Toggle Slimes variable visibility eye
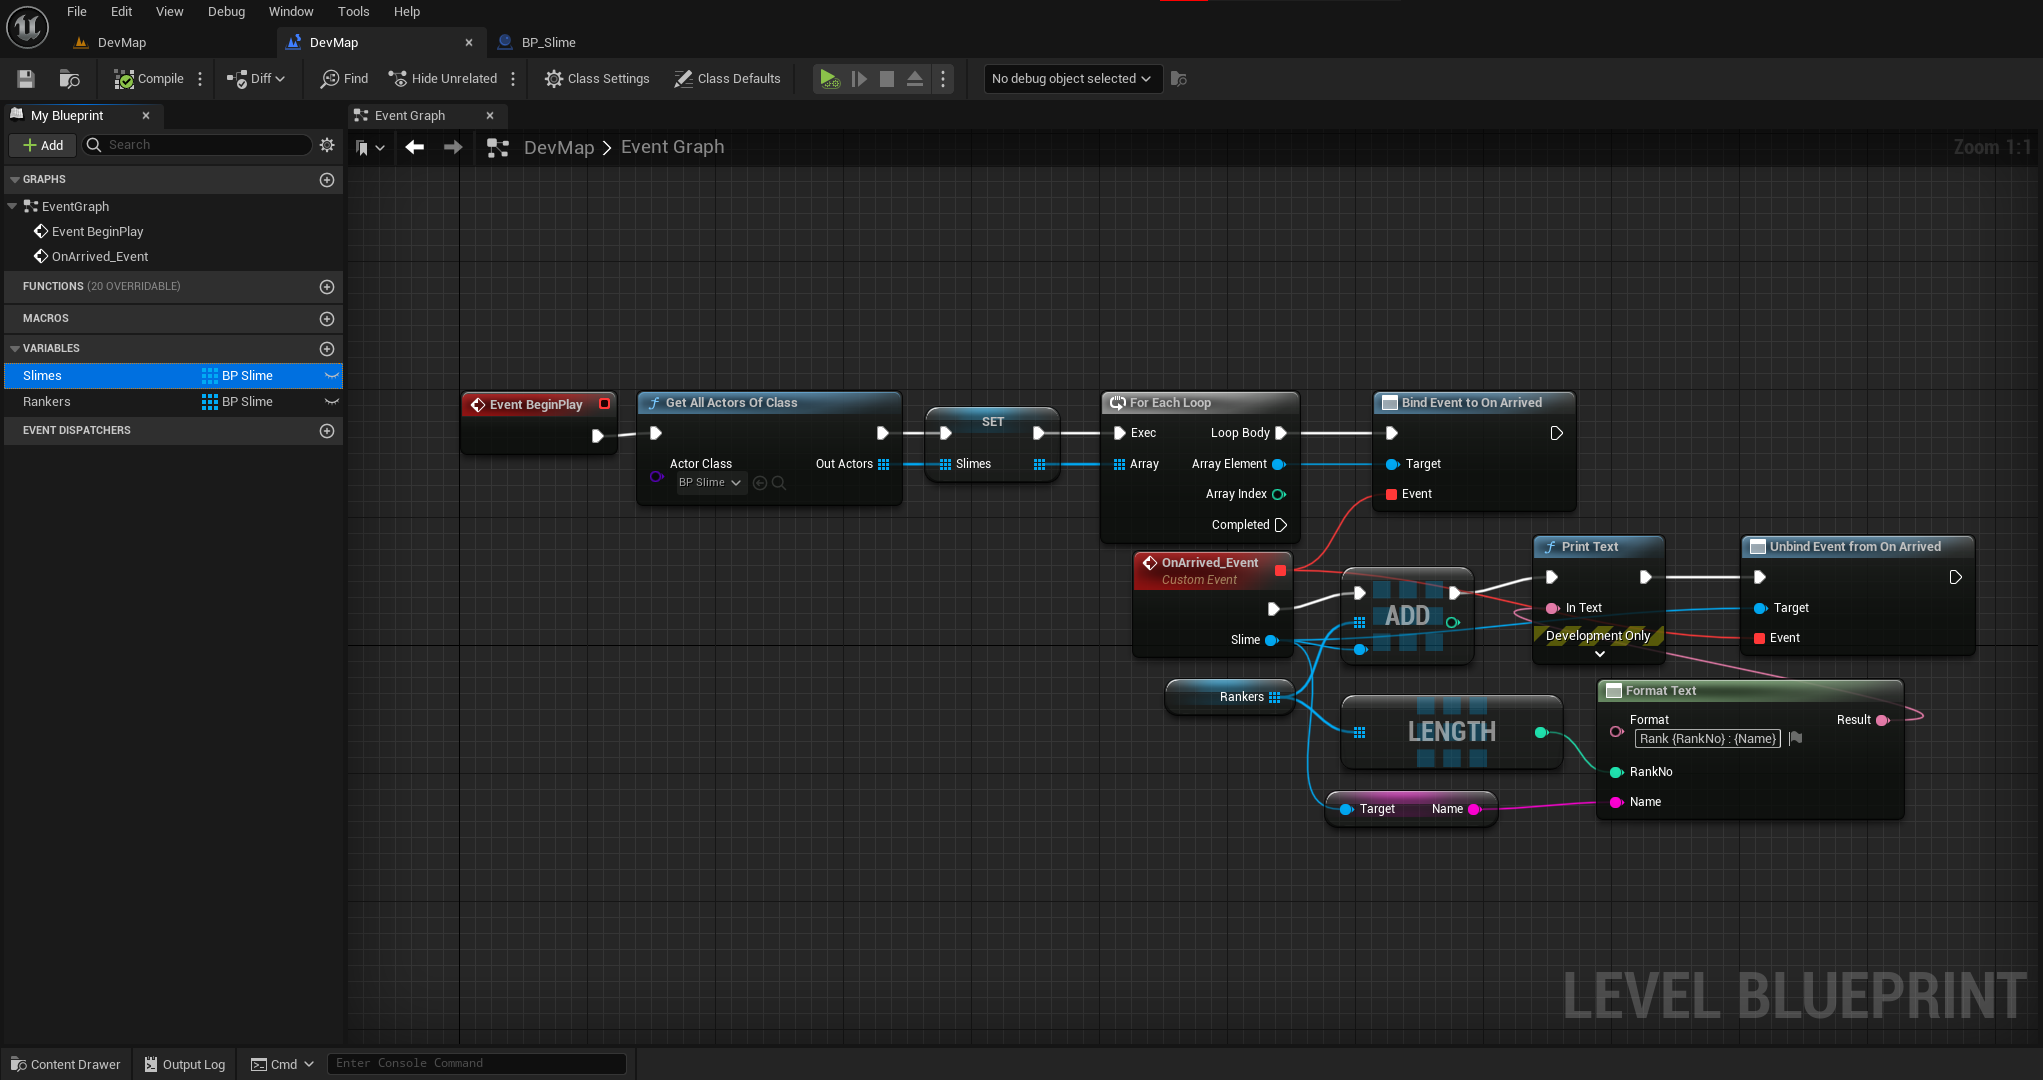The width and height of the screenshot is (2043, 1080). (331, 376)
